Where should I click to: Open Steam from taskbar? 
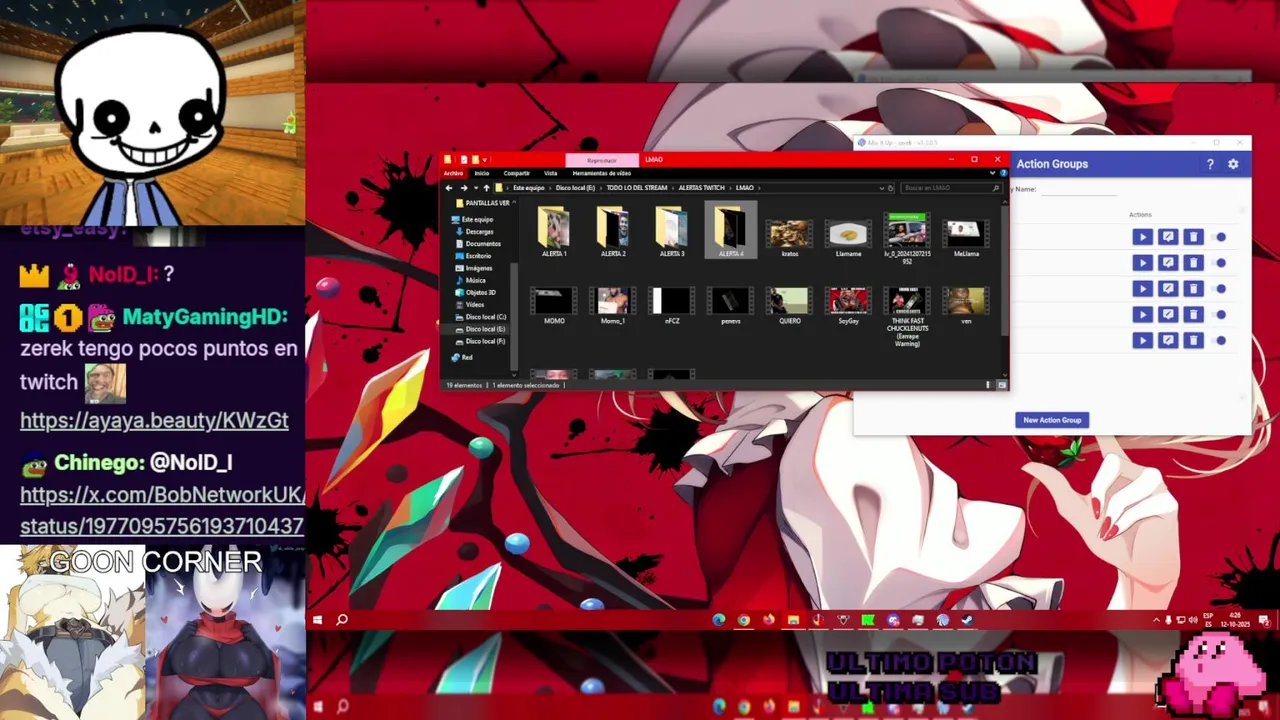point(967,620)
